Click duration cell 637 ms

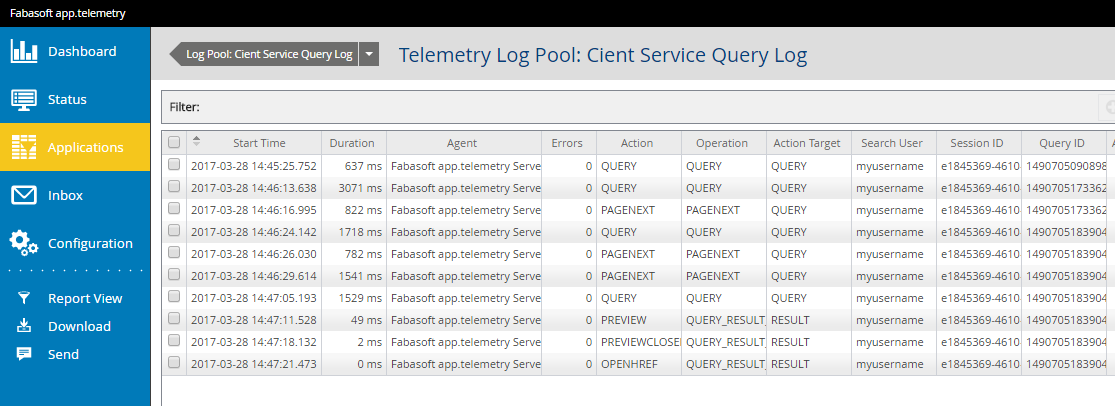[x=353, y=166]
